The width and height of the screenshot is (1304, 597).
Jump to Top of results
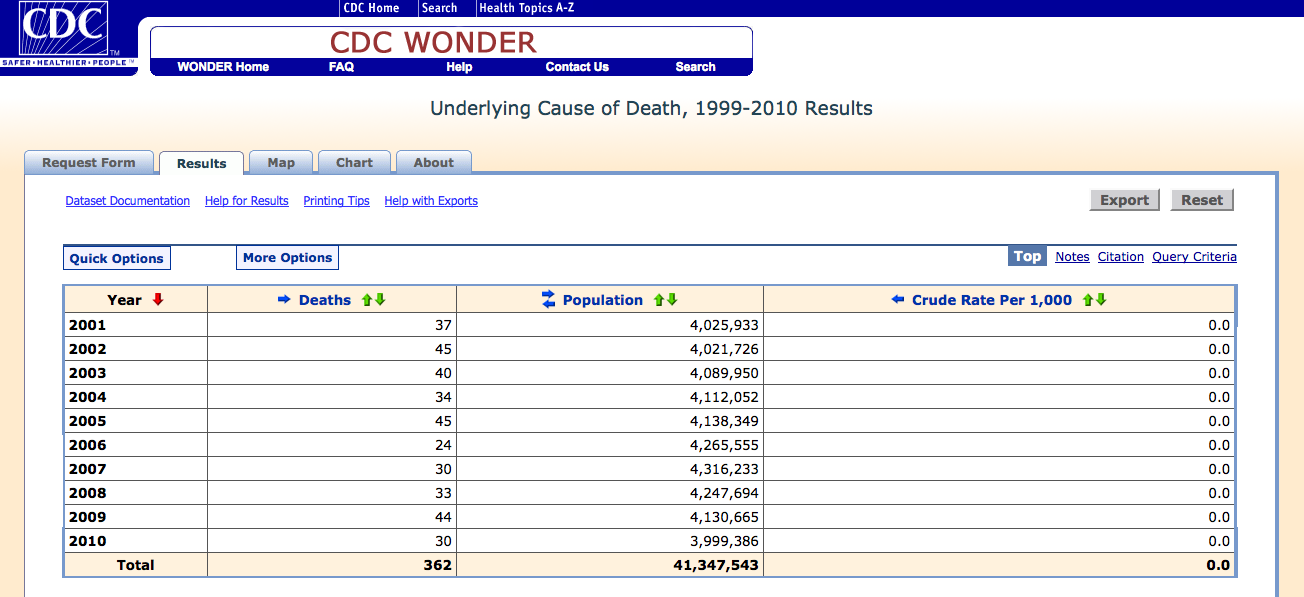1027,257
